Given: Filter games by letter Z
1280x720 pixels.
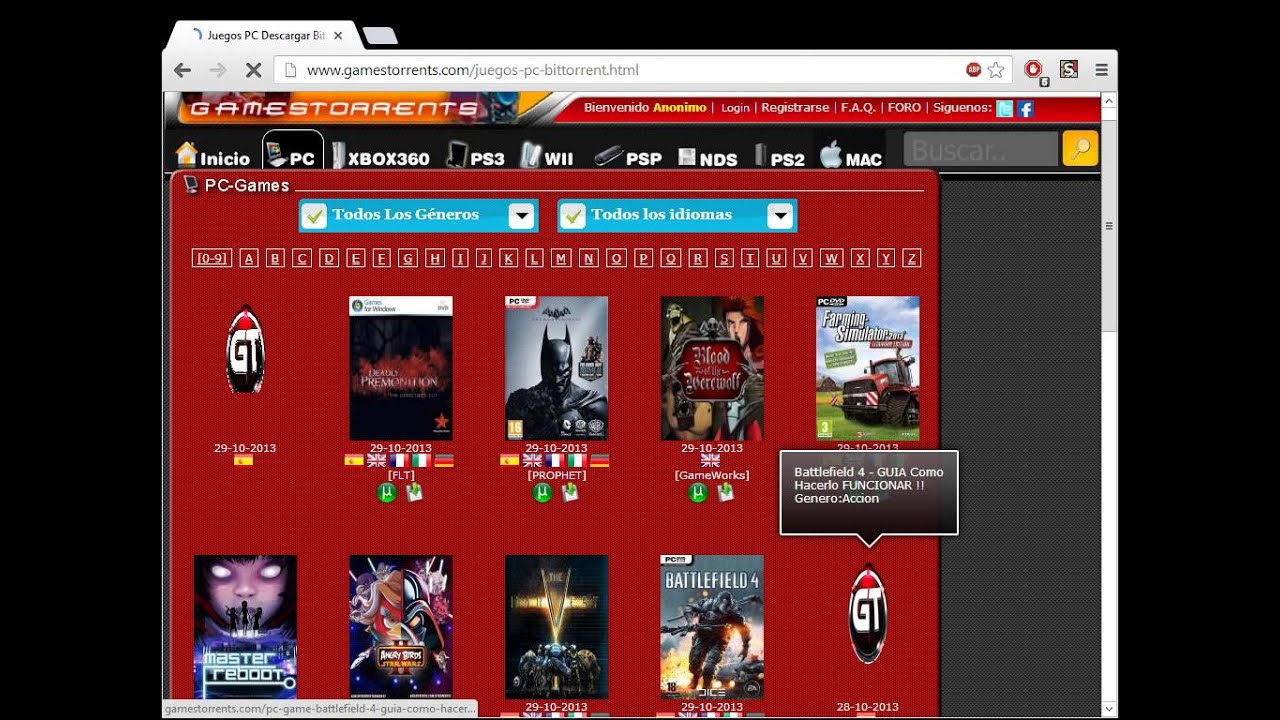Looking at the screenshot, I should 911,258.
